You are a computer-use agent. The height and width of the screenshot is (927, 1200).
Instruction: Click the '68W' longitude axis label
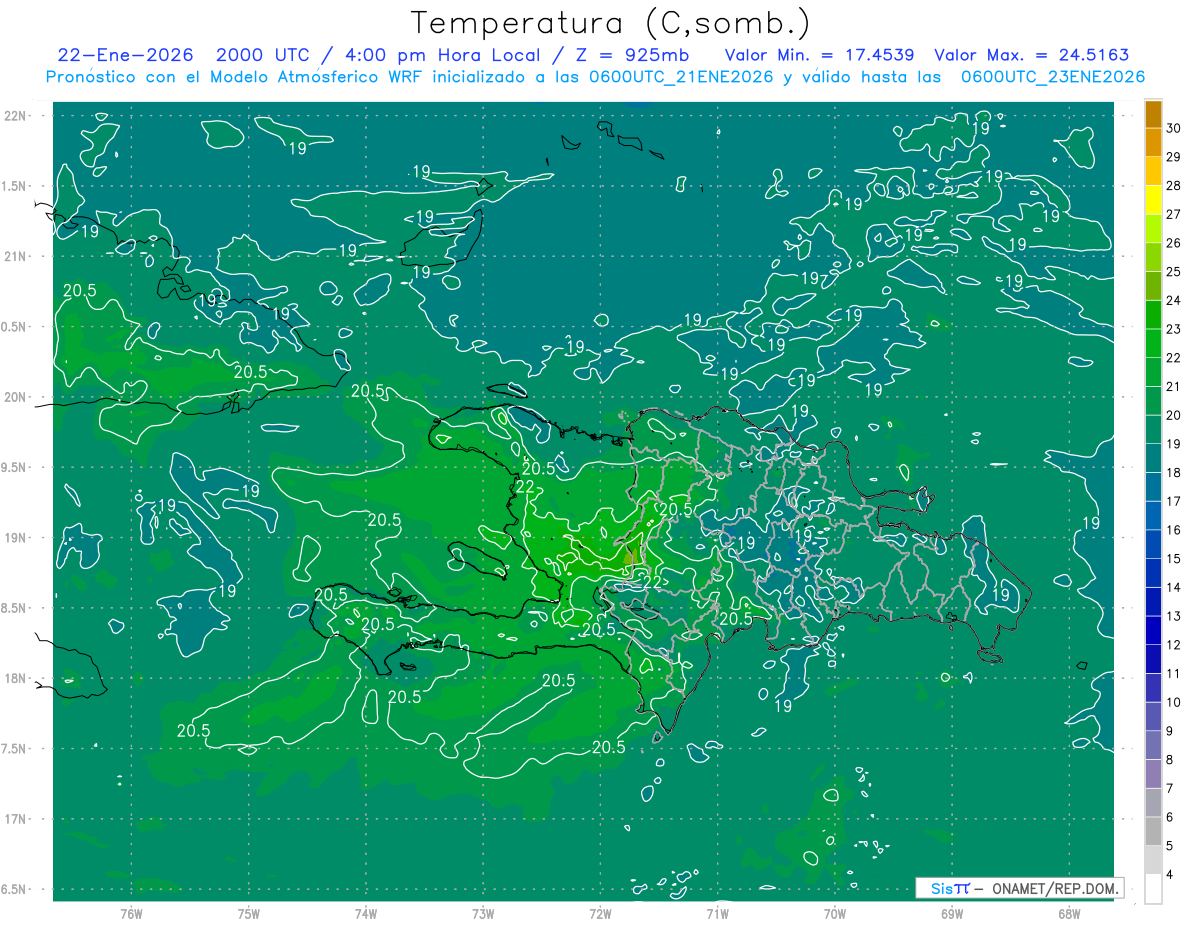tap(1069, 914)
